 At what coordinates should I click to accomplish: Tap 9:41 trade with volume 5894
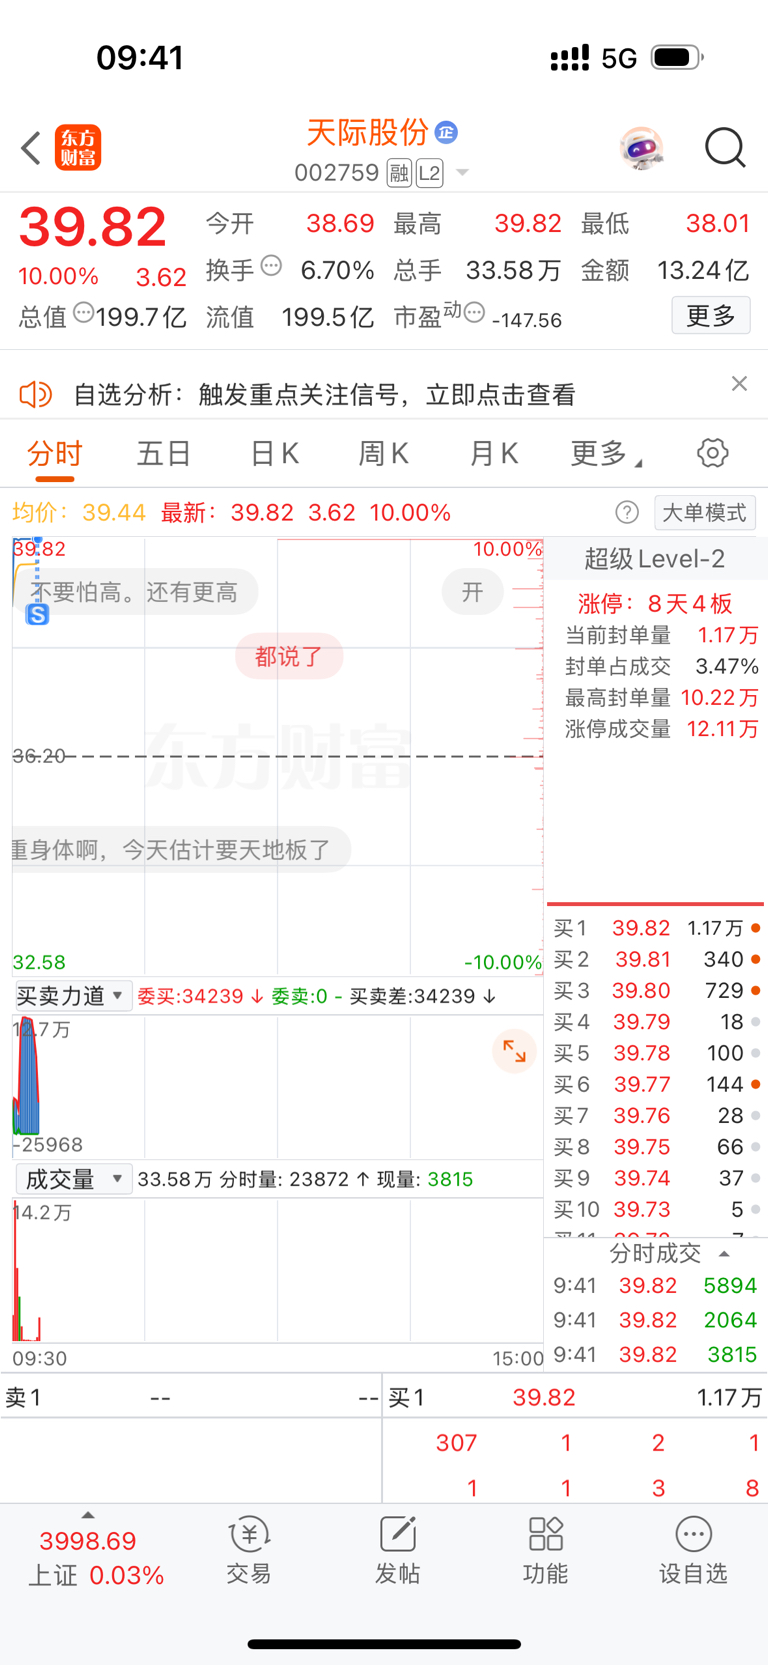pyautogui.click(x=655, y=1286)
